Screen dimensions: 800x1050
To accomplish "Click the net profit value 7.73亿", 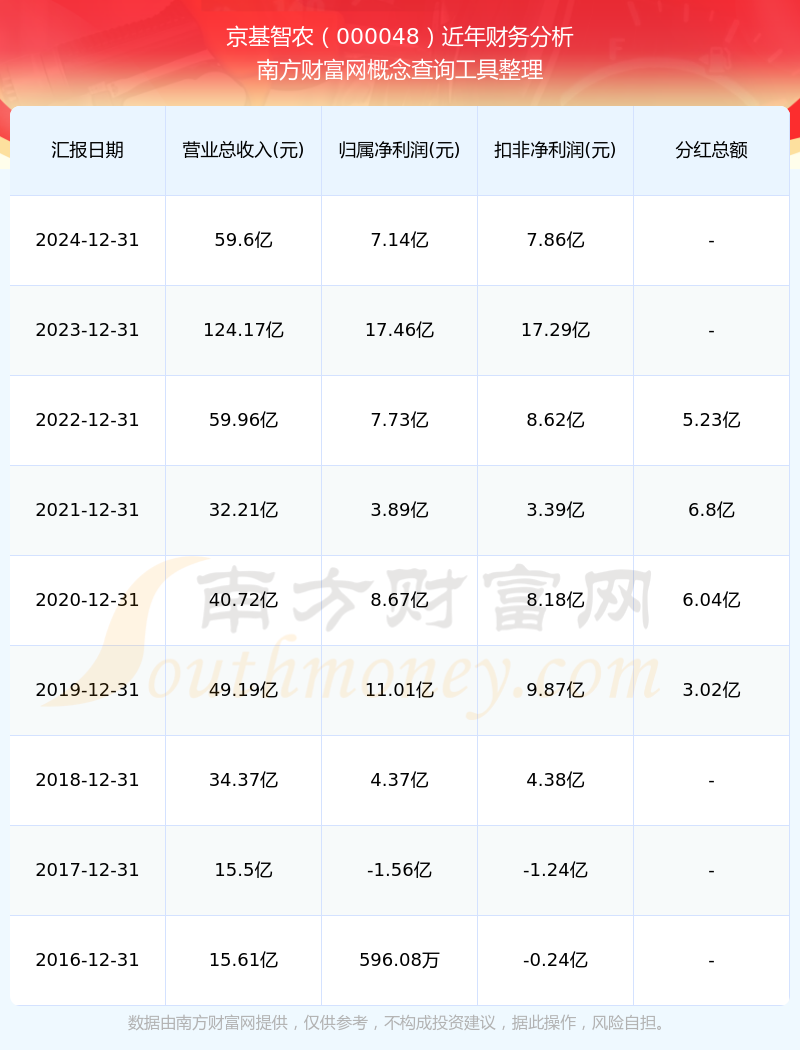I will pos(400,420).
